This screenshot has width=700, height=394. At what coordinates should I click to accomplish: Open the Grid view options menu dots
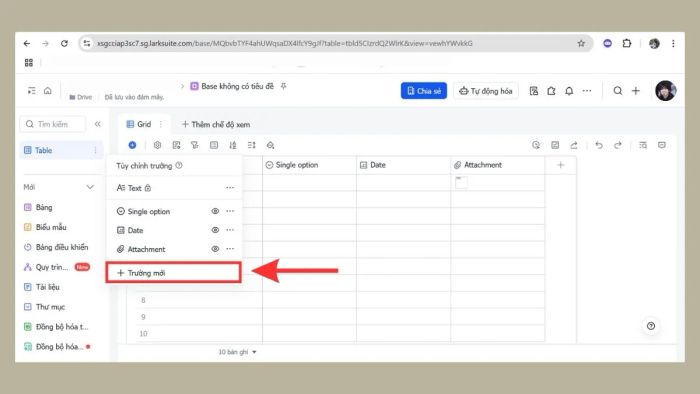coord(161,124)
